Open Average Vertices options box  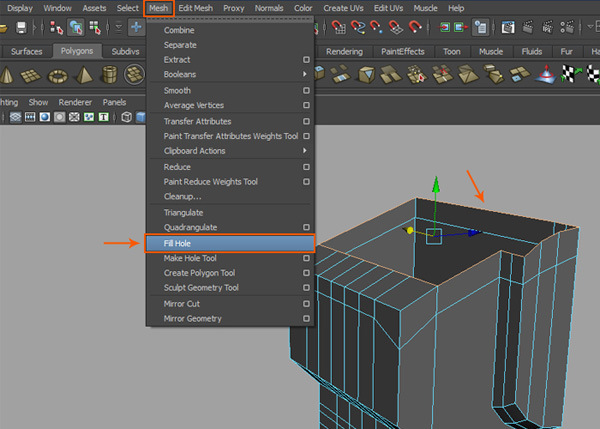(x=306, y=105)
